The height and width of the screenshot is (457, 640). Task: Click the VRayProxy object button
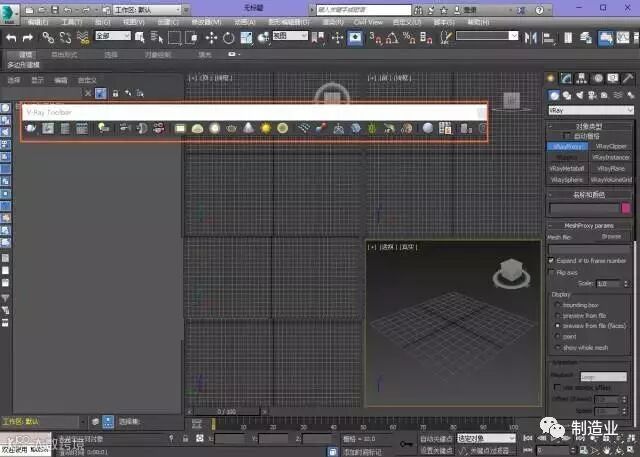[x=567, y=146]
